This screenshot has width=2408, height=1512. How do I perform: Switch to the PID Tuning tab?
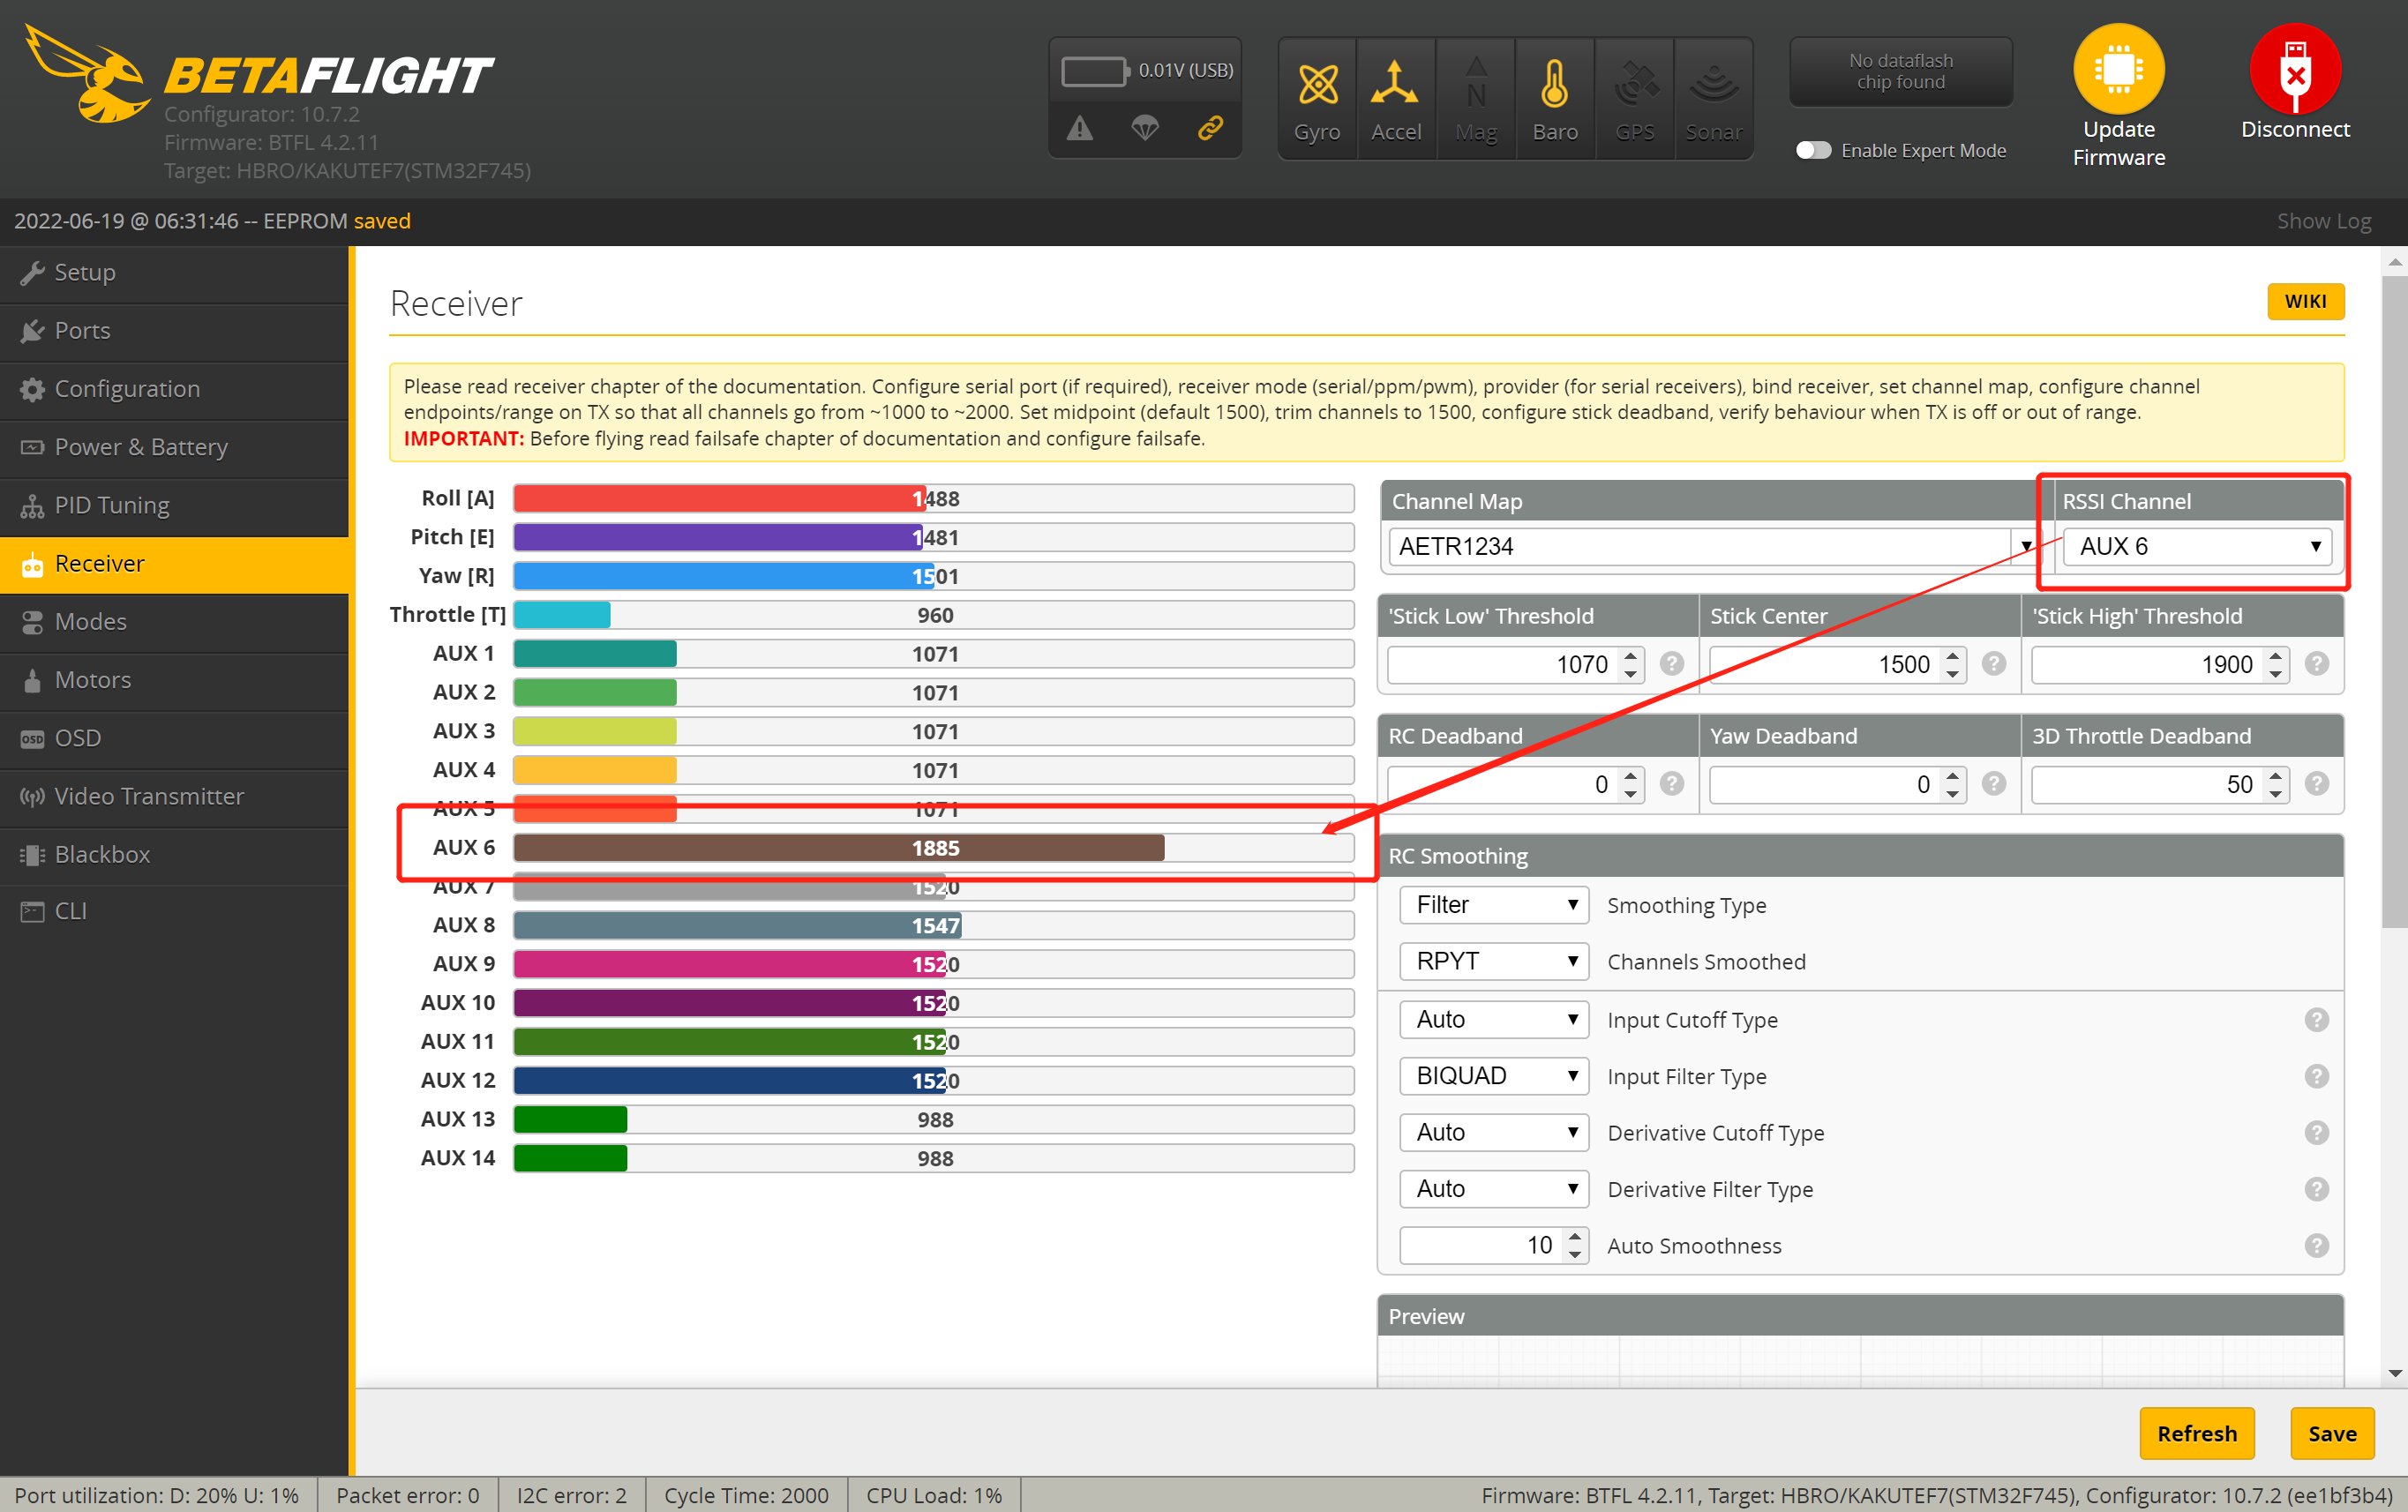(112, 505)
